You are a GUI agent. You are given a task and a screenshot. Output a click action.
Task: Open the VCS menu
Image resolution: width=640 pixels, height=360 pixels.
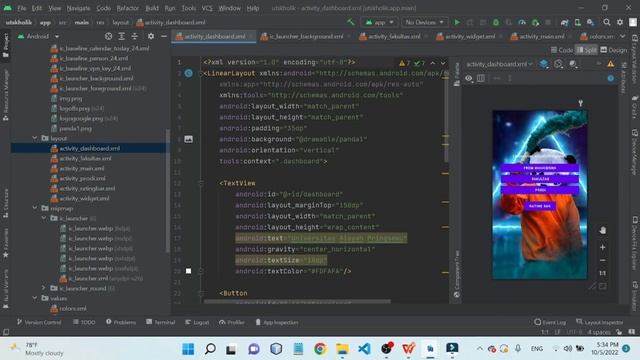pyautogui.click(x=207, y=8)
